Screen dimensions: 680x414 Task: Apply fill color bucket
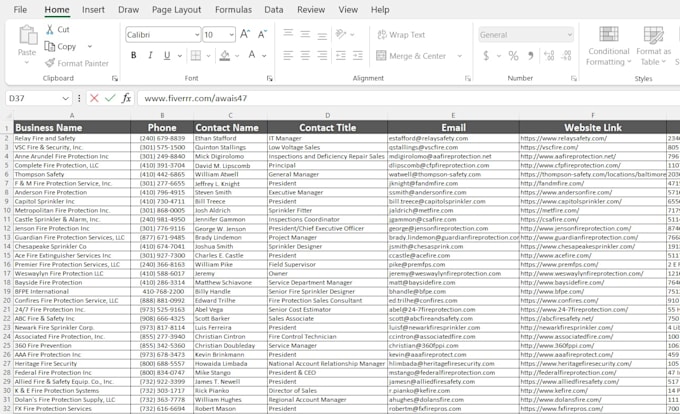click(x=225, y=55)
